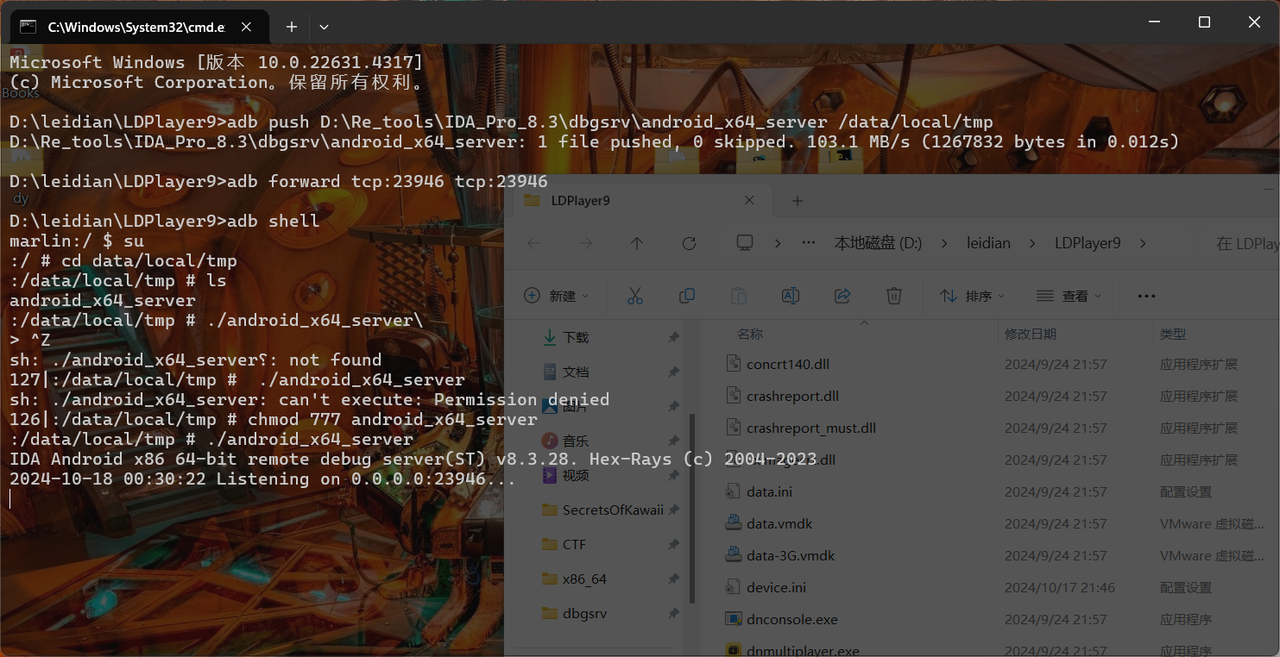Select the dnconsole.exe file
This screenshot has width=1280, height=657.
pyautogui.click(x=791, y=619)
